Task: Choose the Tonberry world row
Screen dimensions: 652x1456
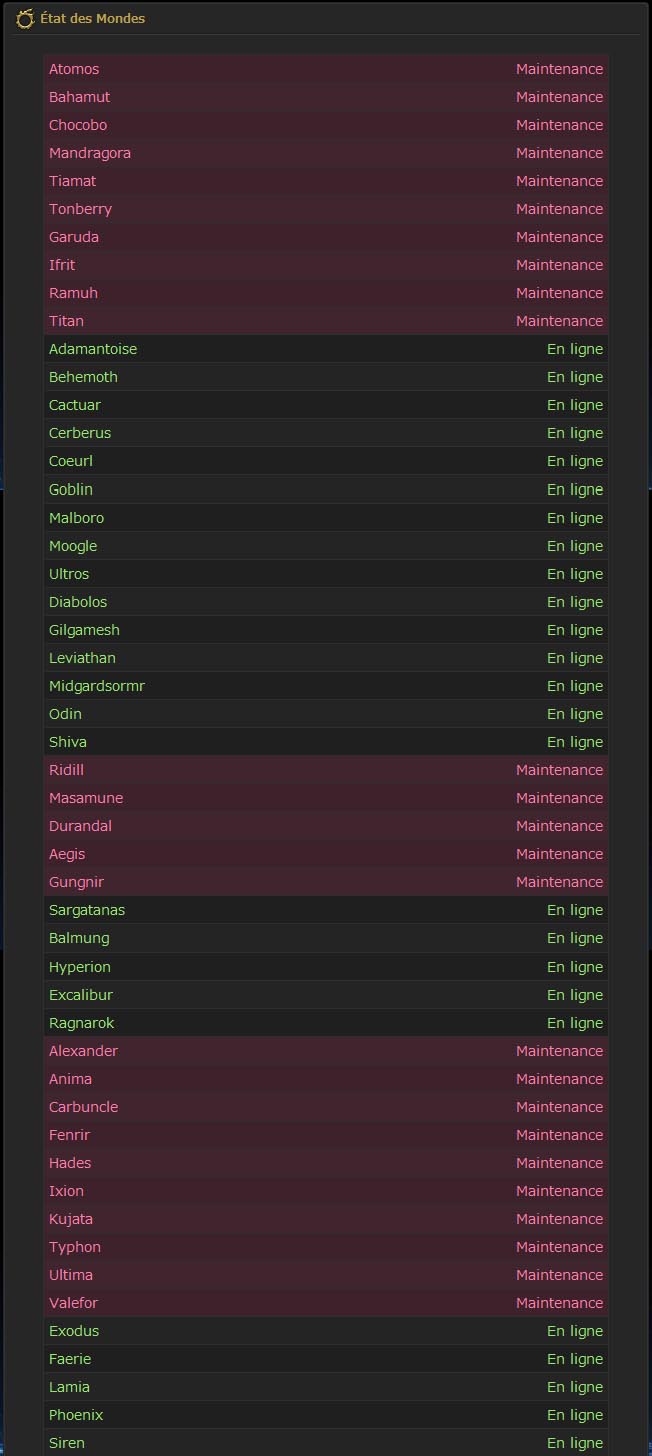Action: coord(326,209)
